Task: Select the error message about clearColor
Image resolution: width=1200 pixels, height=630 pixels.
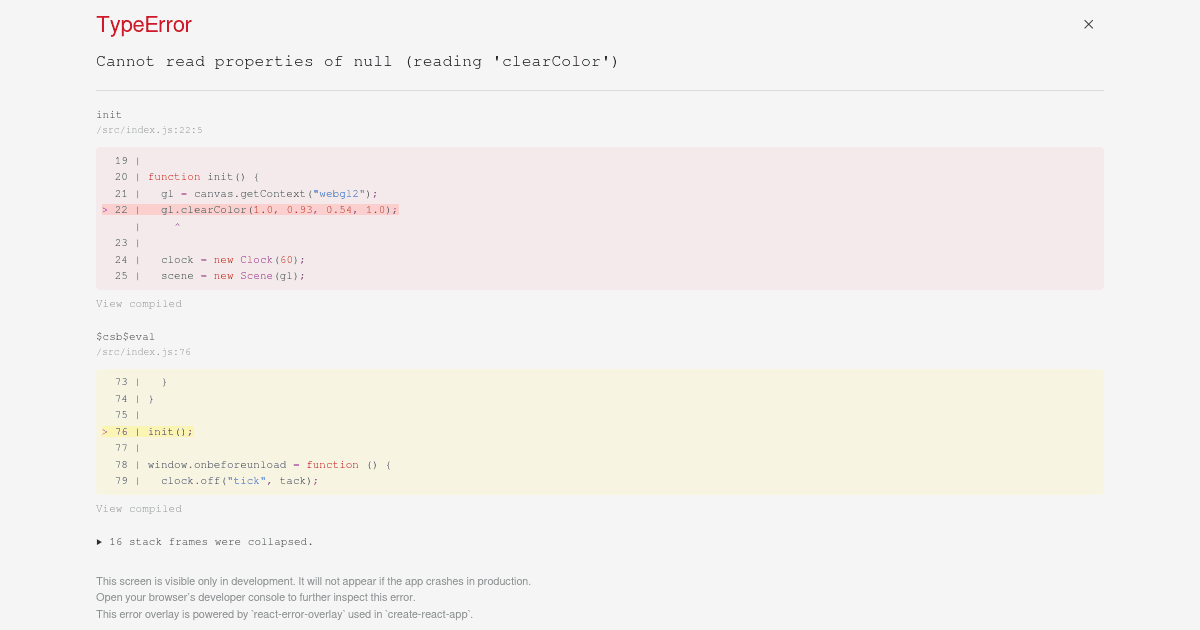Action: (x=356, y=61)
